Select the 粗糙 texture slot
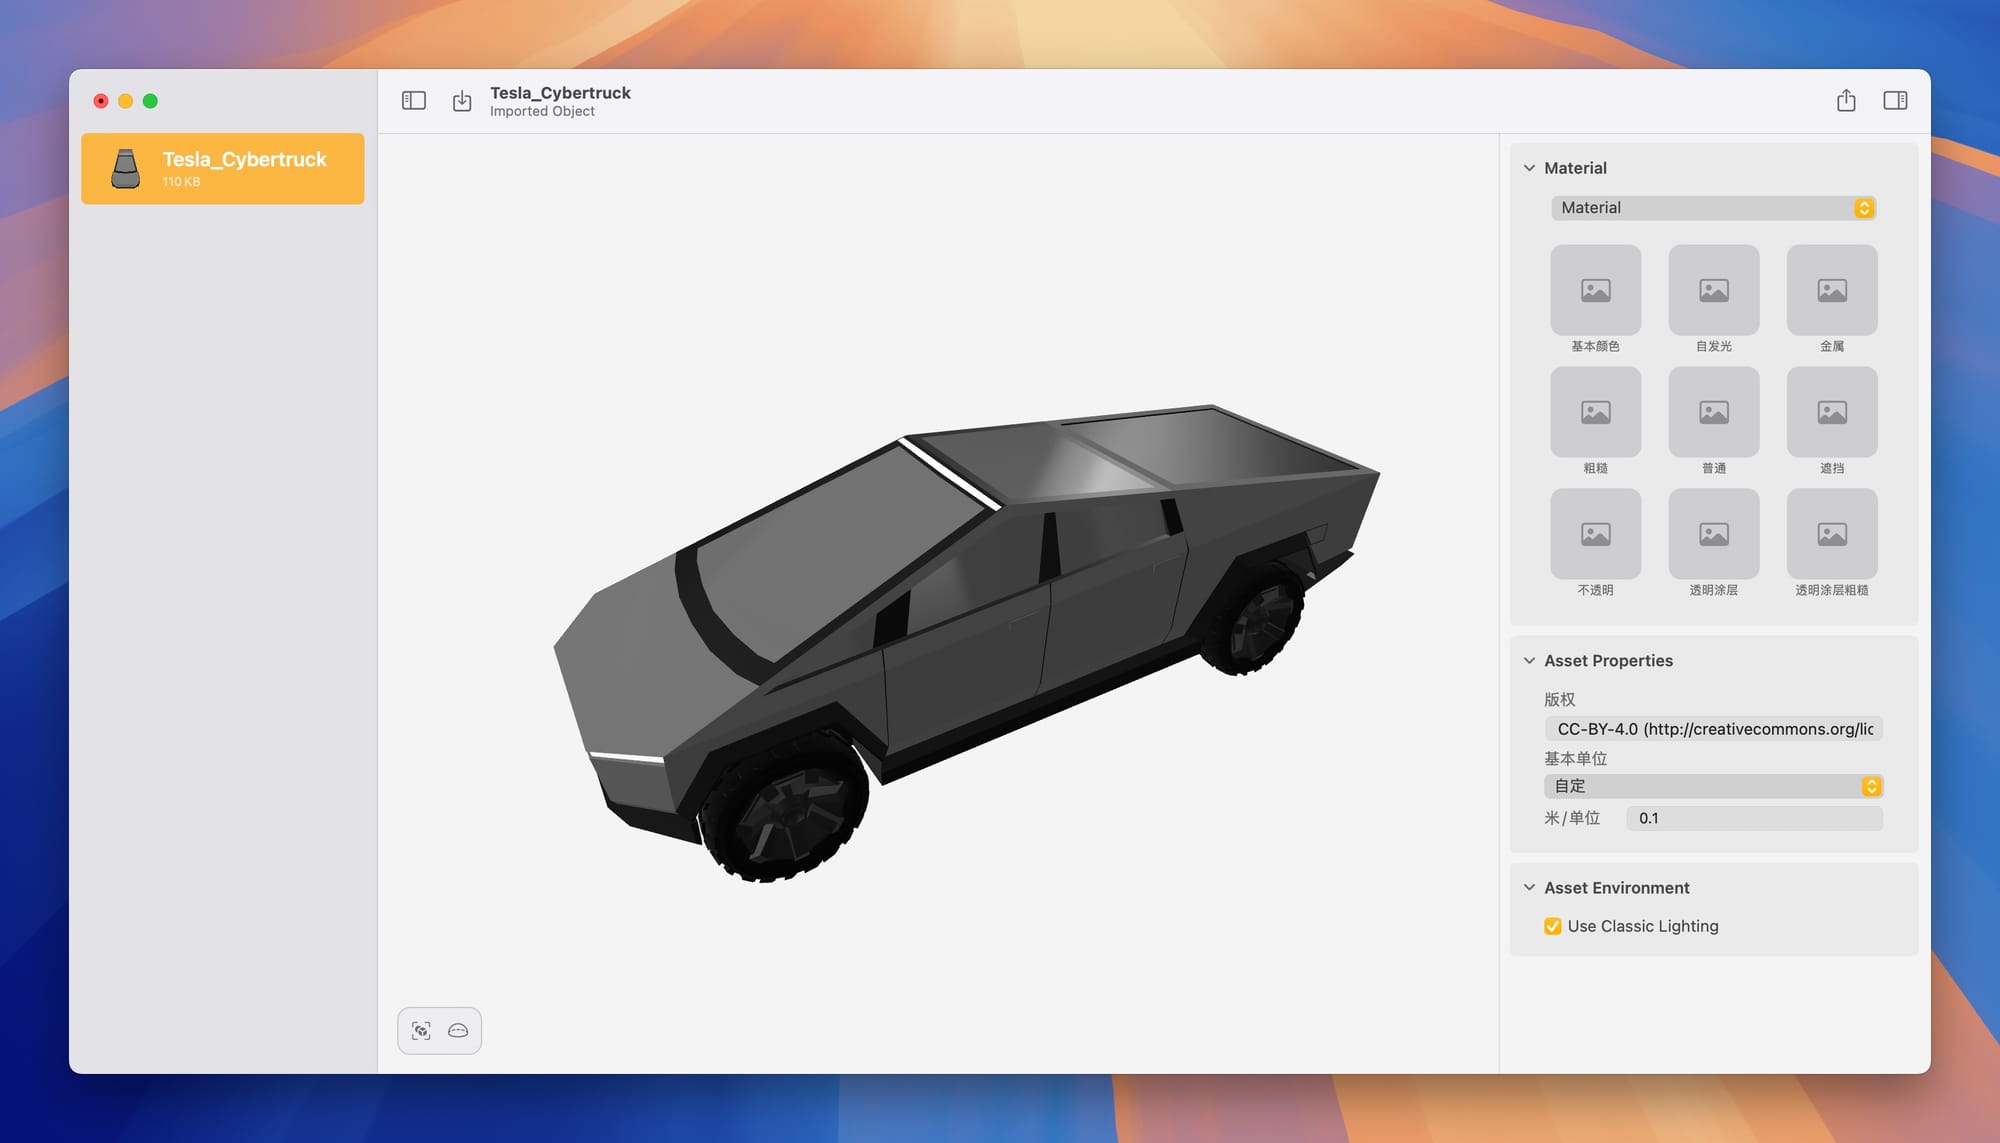 click(1595, 412)
